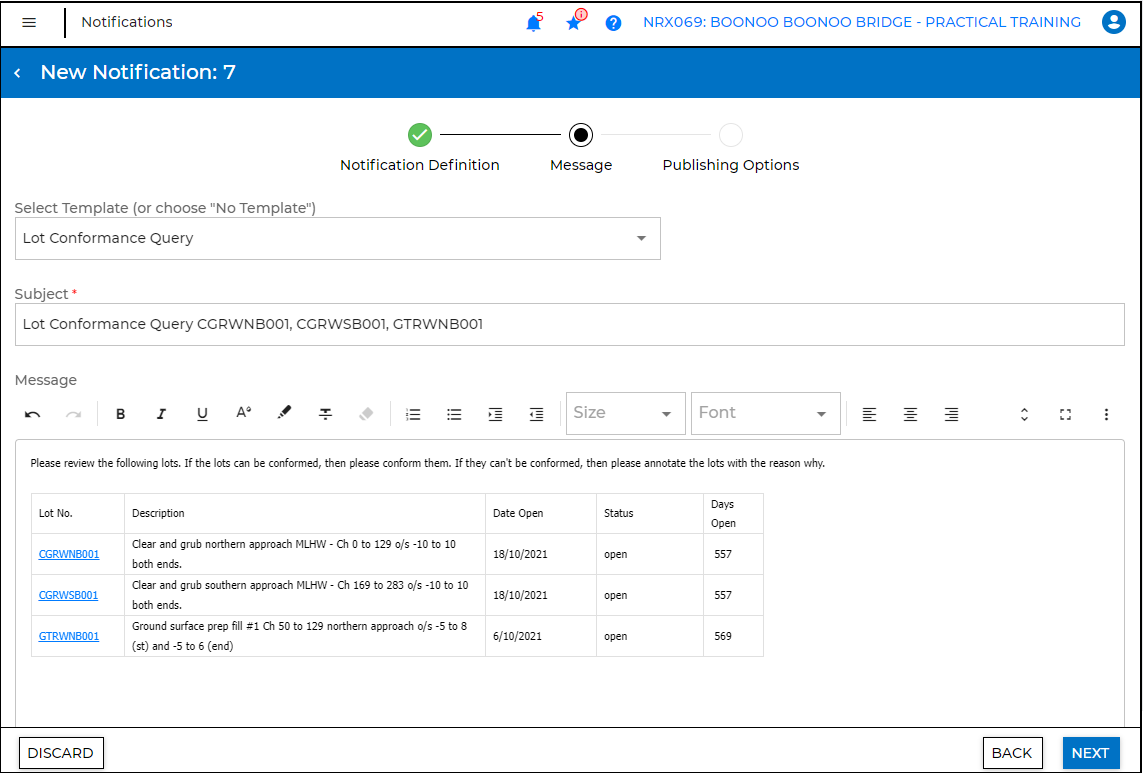Click the expand-collapse vertical arrows icon
The image size is (1143, 773).
pos(1024,414)
